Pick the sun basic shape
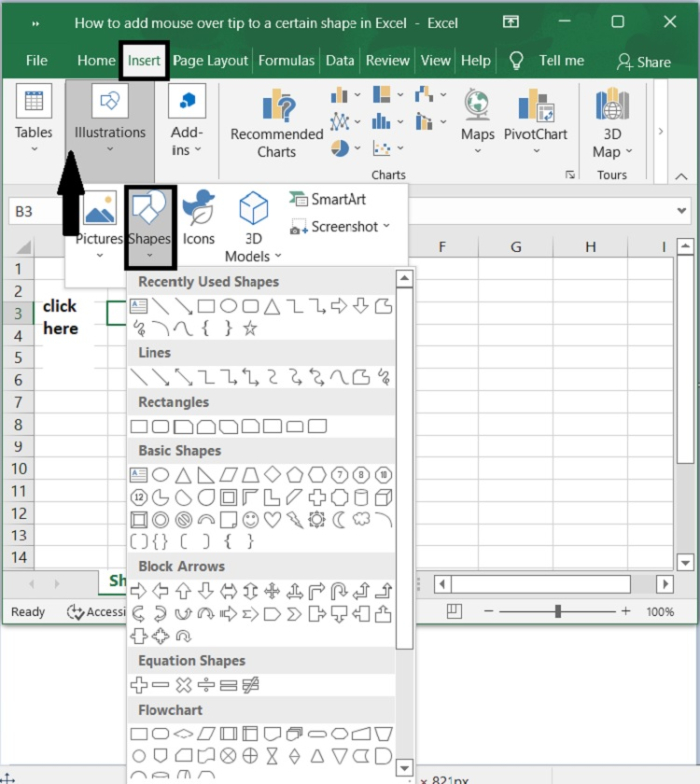 pos(316,520)
